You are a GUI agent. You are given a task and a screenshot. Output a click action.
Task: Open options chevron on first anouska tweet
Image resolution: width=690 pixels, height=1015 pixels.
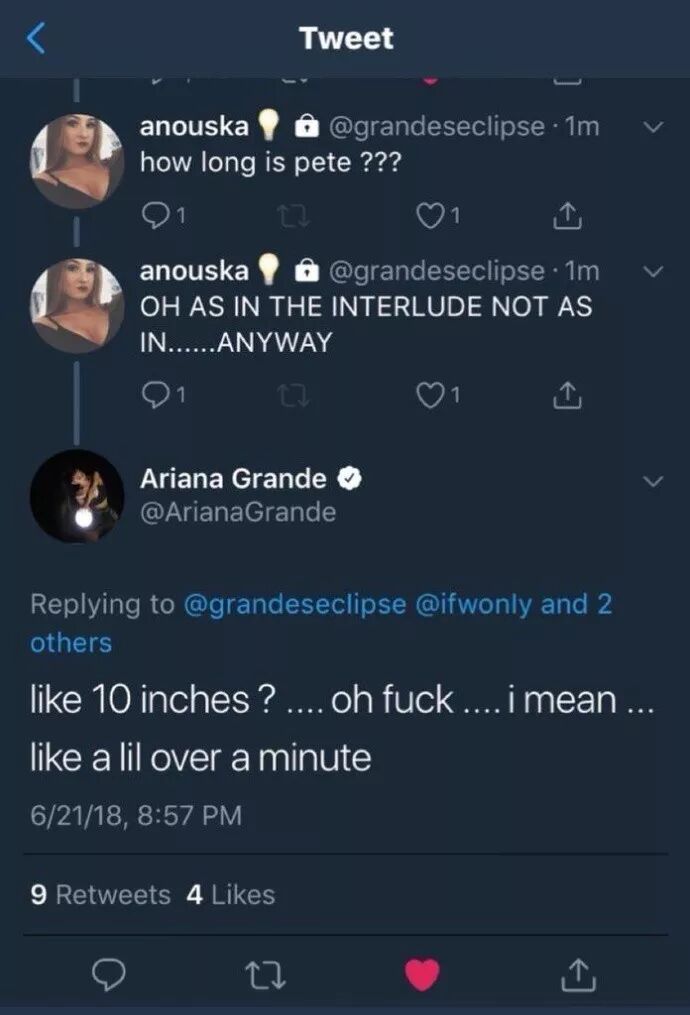(651, 128)
